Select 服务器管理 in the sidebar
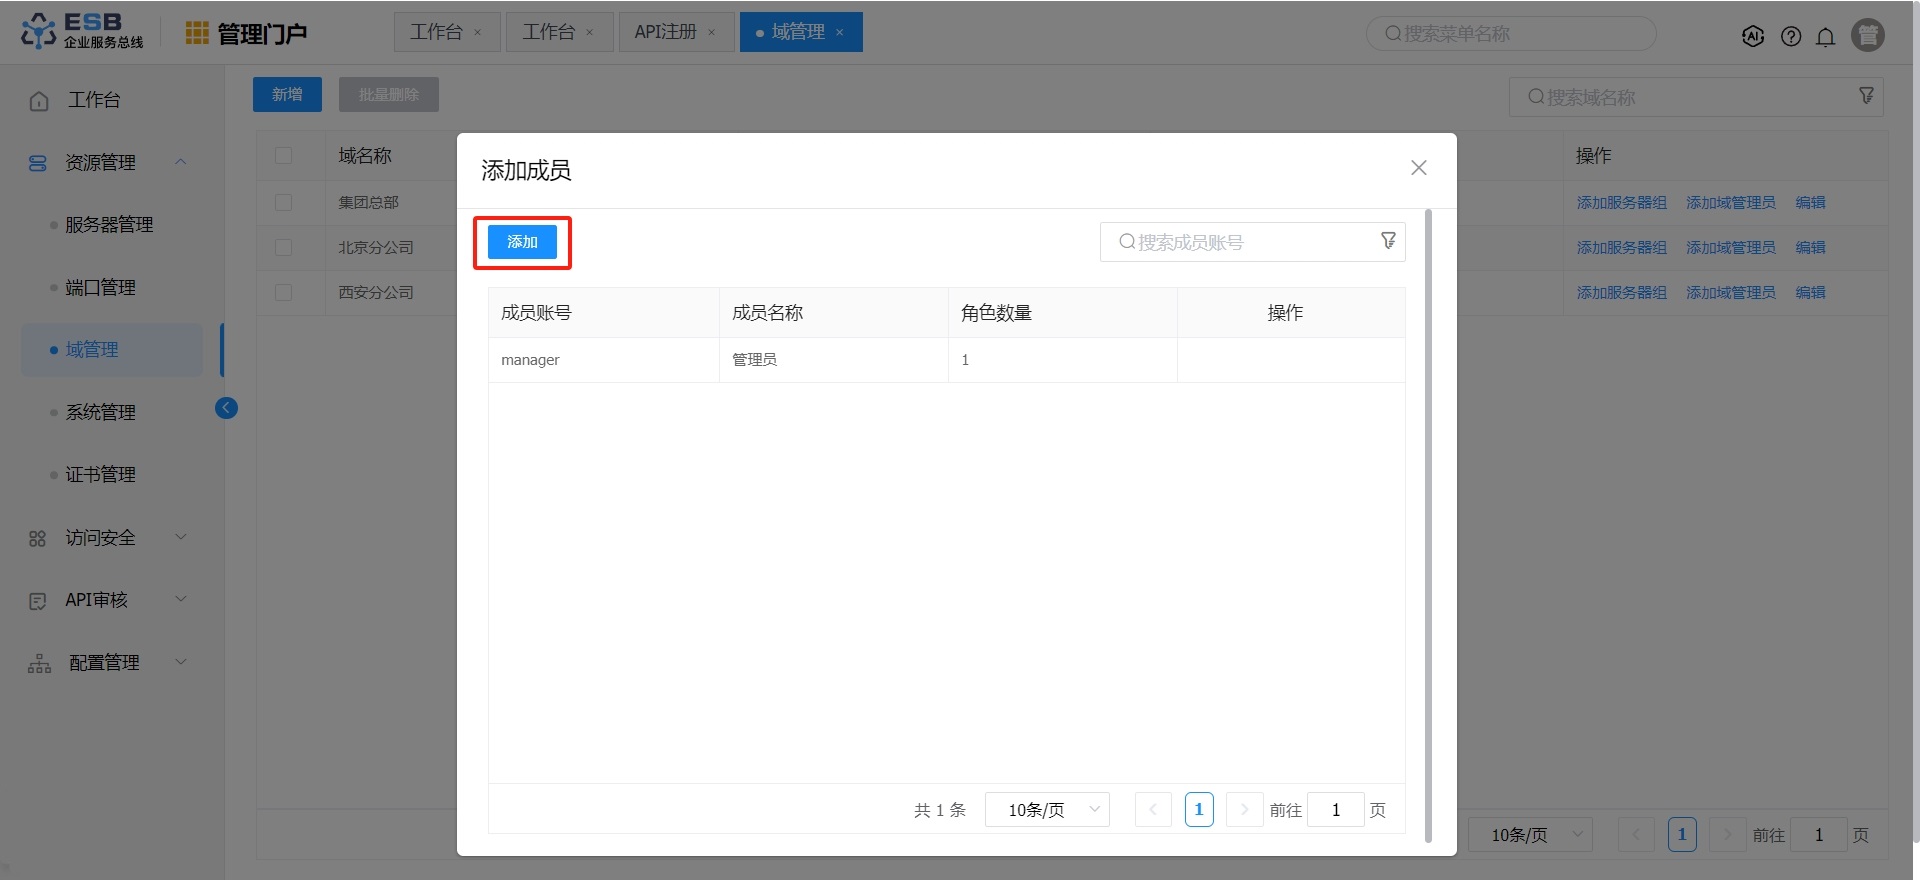Viewport: 1920px width, 880px height. (x=109, y=225)
